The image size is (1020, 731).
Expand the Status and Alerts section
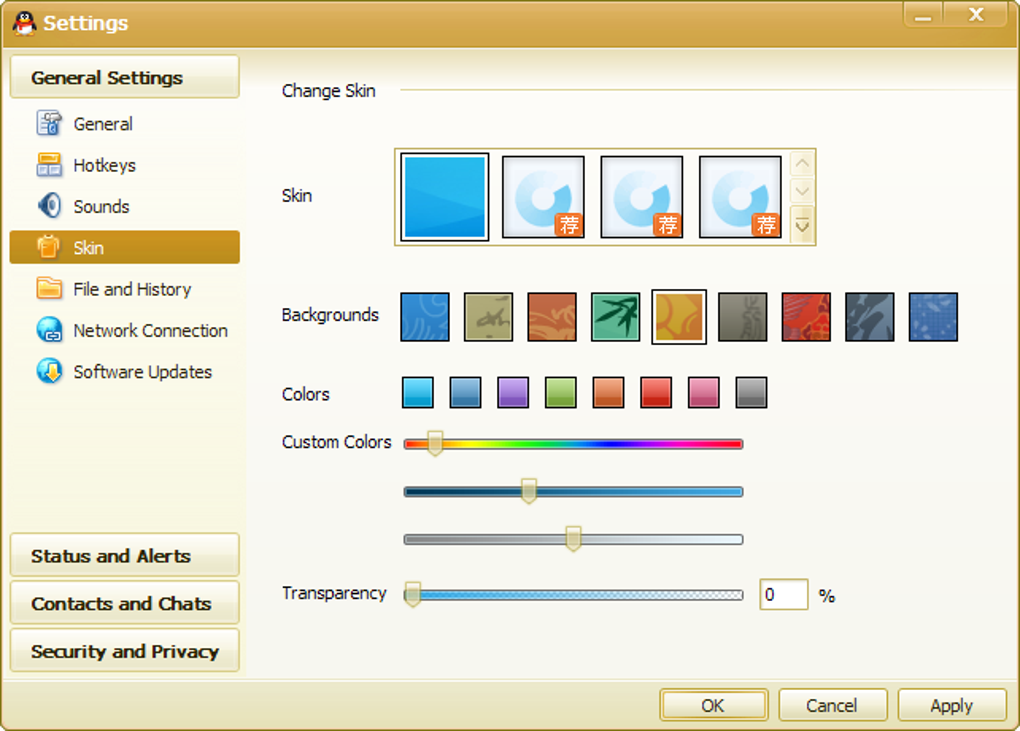coord(124,555)
